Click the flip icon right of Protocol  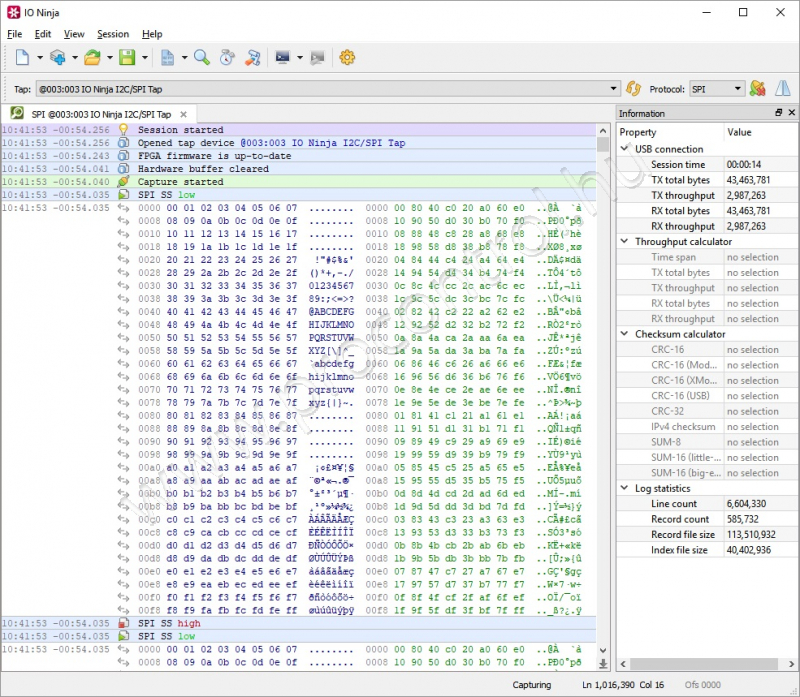pos(781,89)
